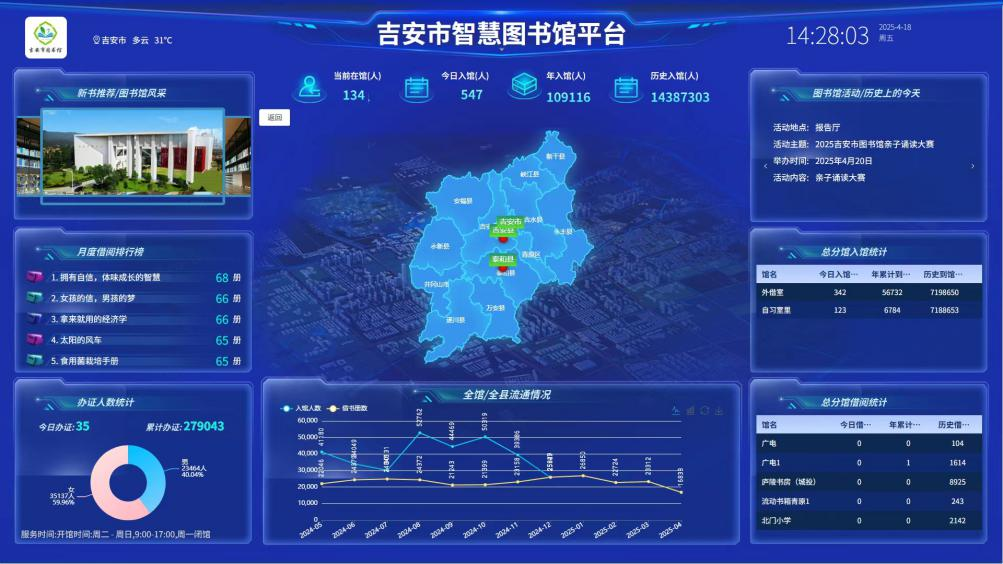Click the 今日入馆 column header
Viewport: 1003px width, 564px height.
(x=839, y=274)
